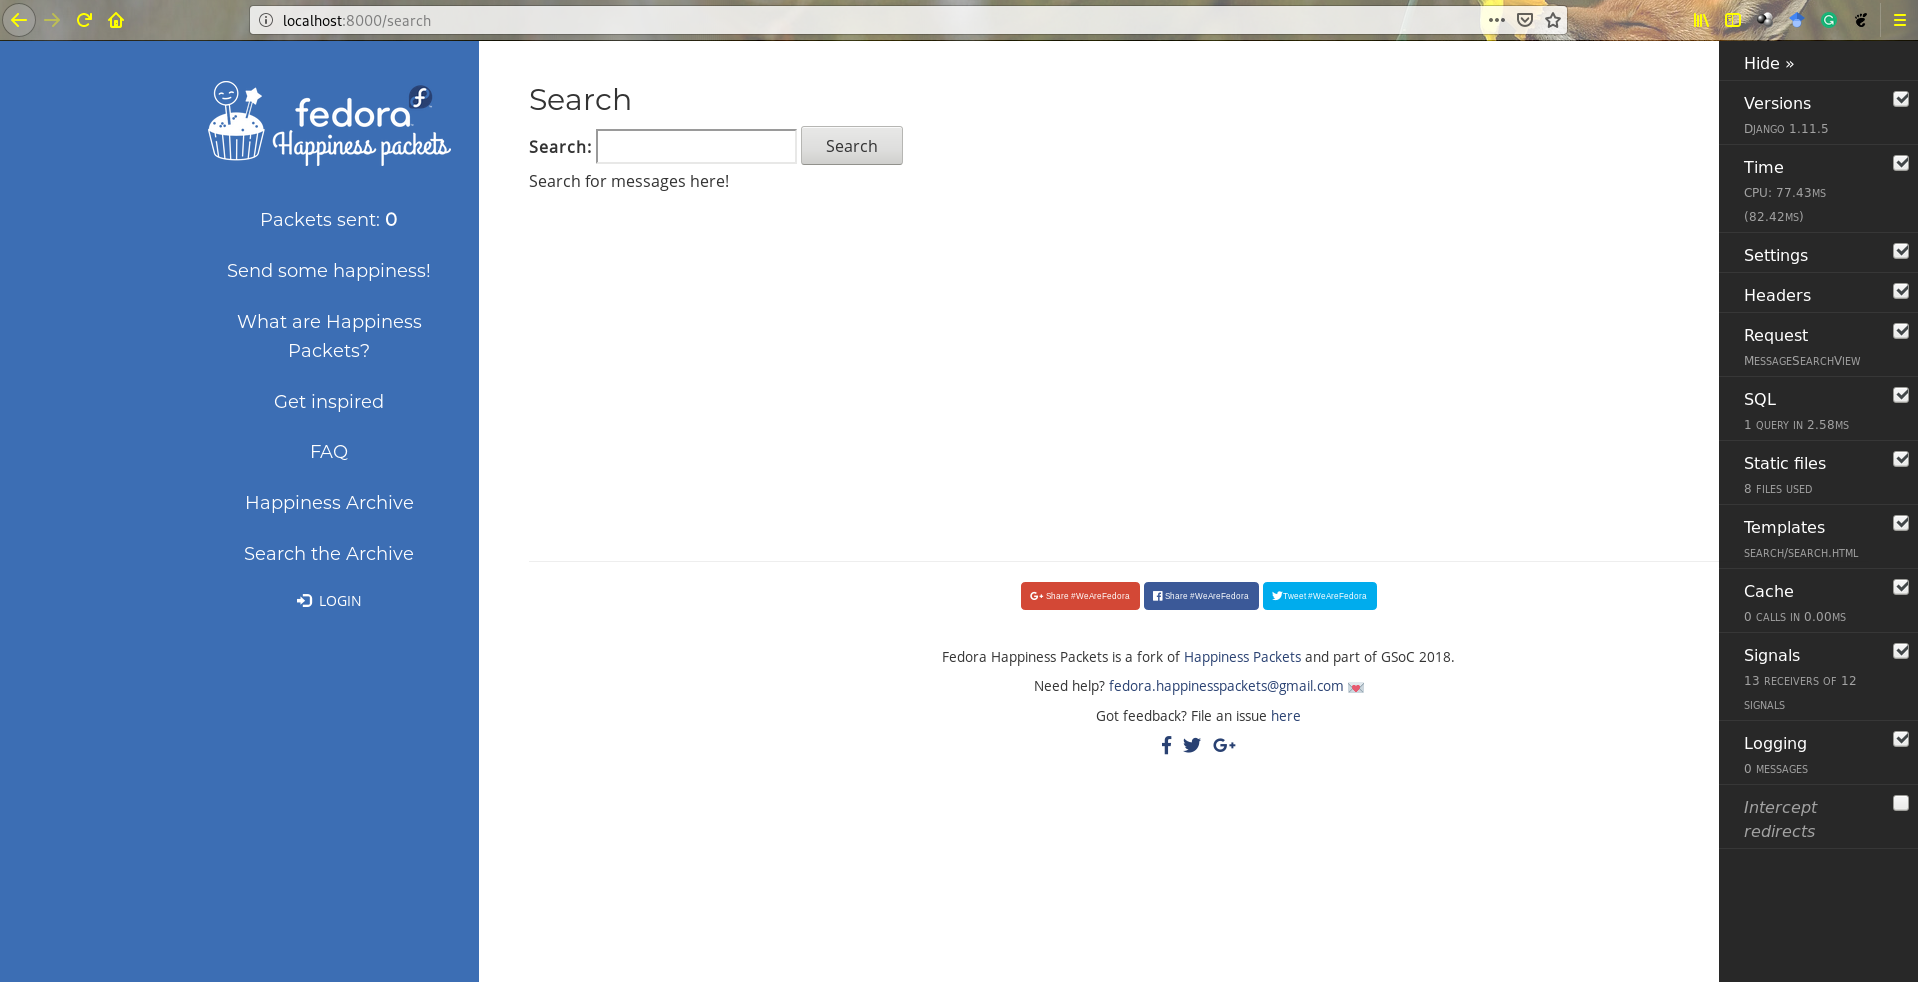This screenshot has height=982, width=1918.
Task: Click the LOGIN link in sidebar
Action: tap(329, 601)
